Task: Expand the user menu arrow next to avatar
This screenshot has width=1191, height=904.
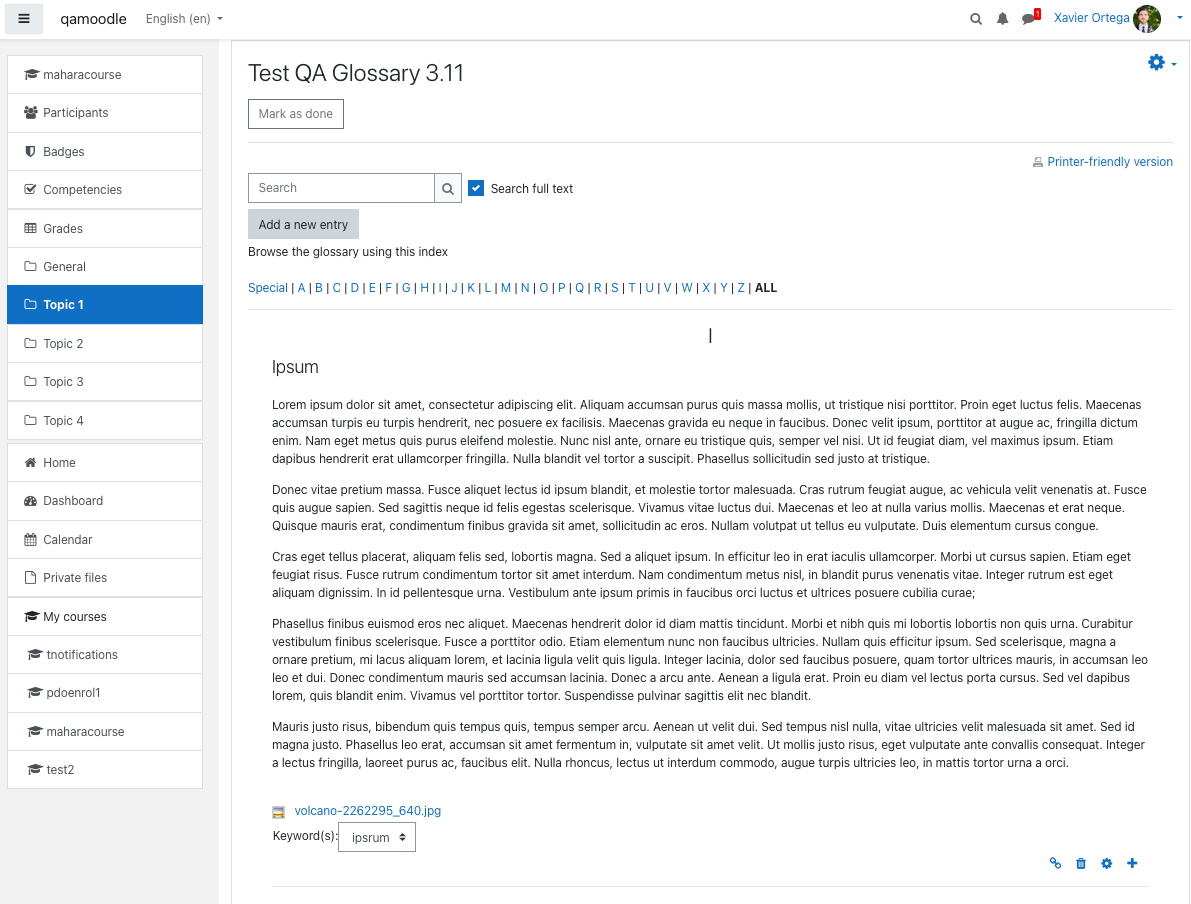Action: (1179, 17)
